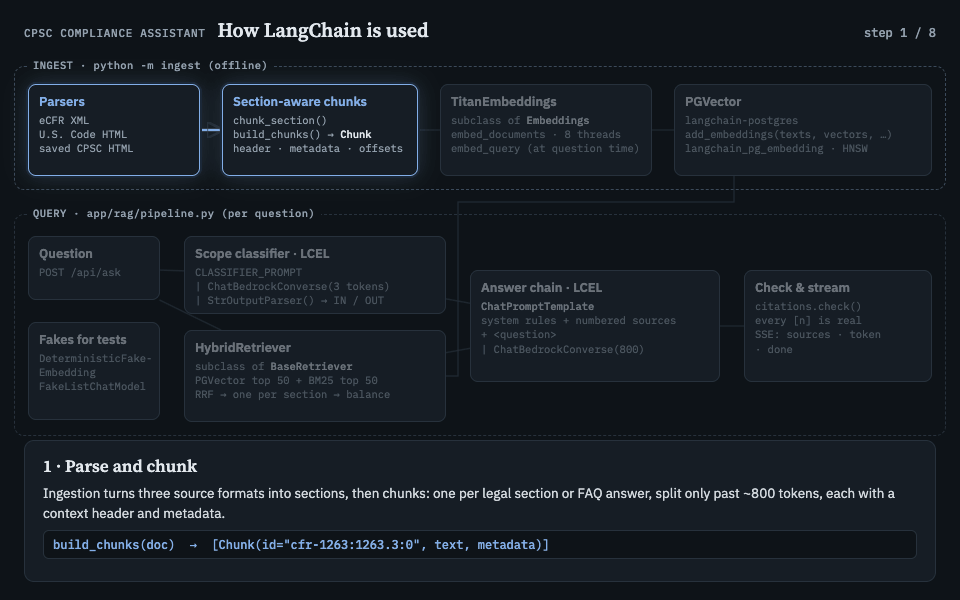Click the DeterministicFake-Embedding text
This screenshot has height=600, width=960.
point(95,366)
